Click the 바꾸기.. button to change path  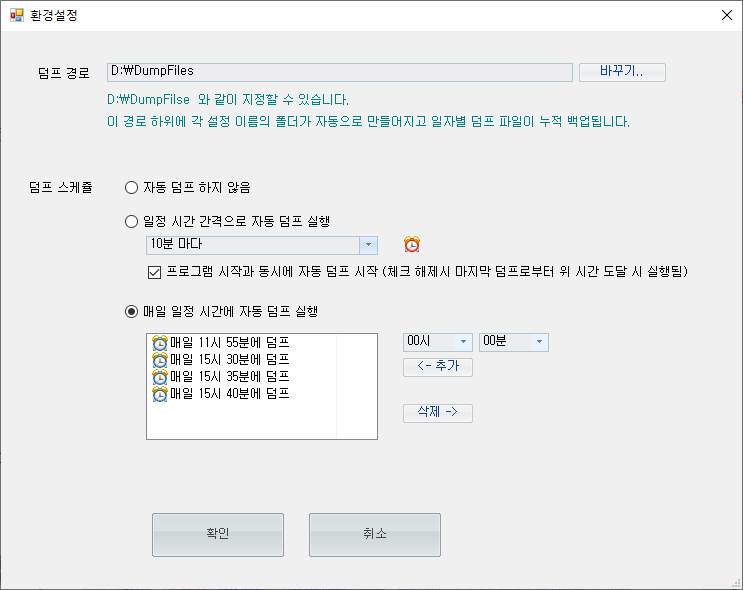tap(622, 72)
